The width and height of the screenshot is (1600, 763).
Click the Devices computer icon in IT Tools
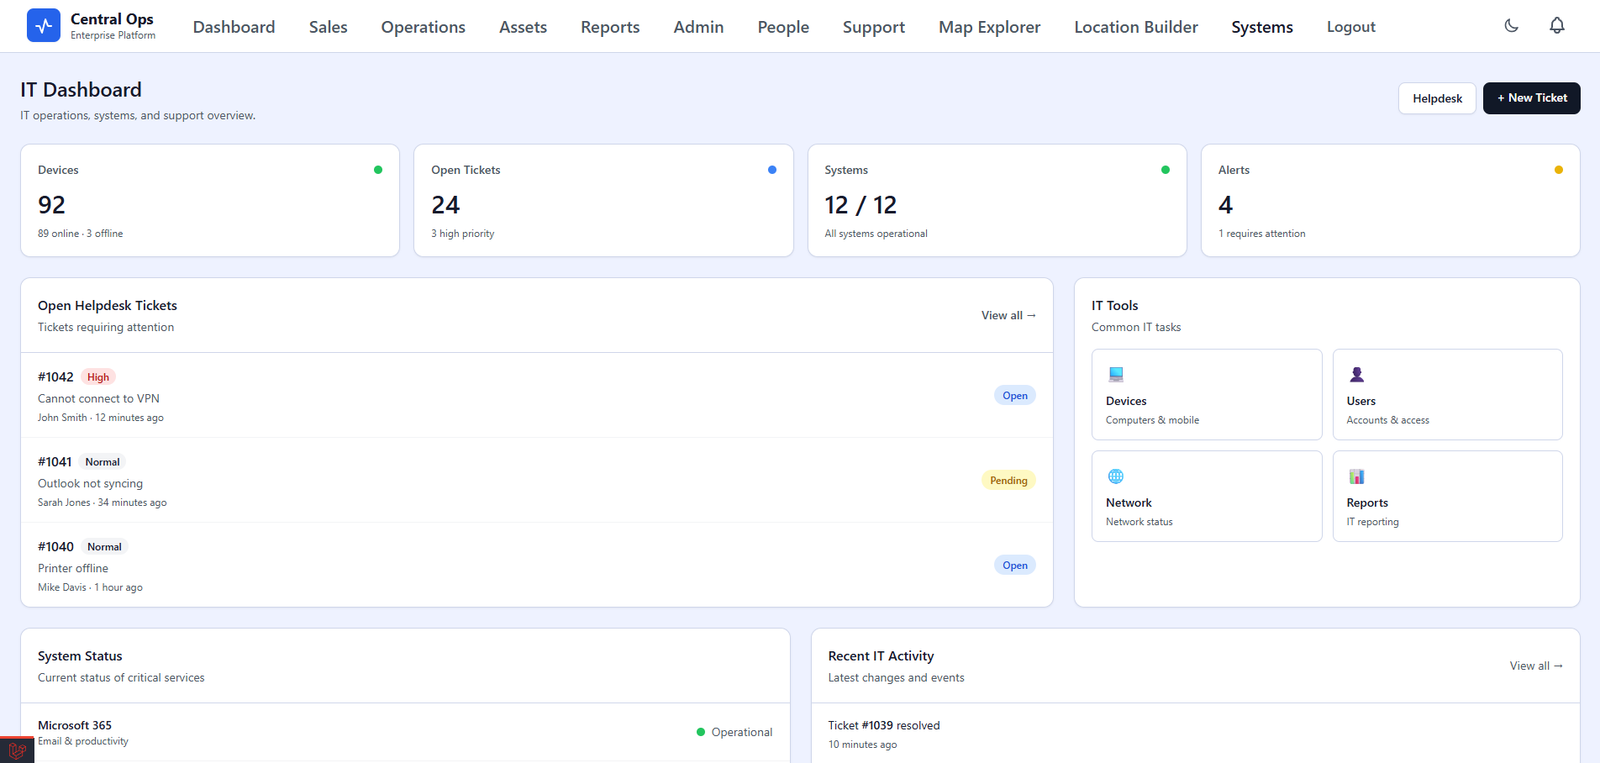click(1116, 374)
